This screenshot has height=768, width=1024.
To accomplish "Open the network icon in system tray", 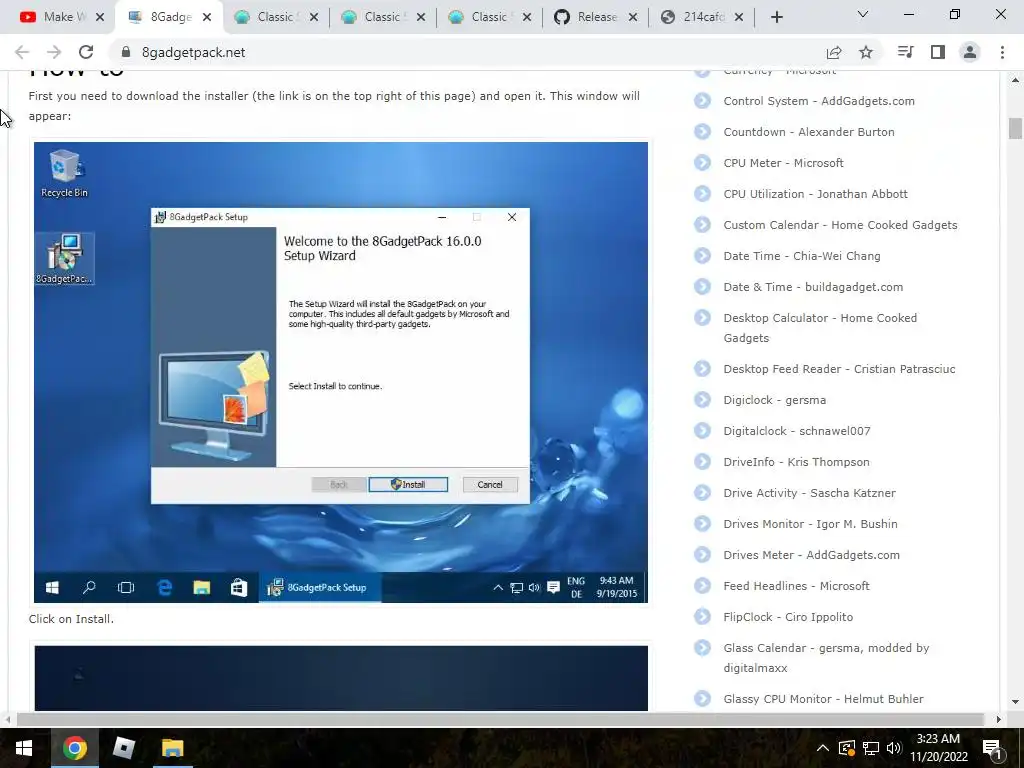I will click(x=871, y=748).
